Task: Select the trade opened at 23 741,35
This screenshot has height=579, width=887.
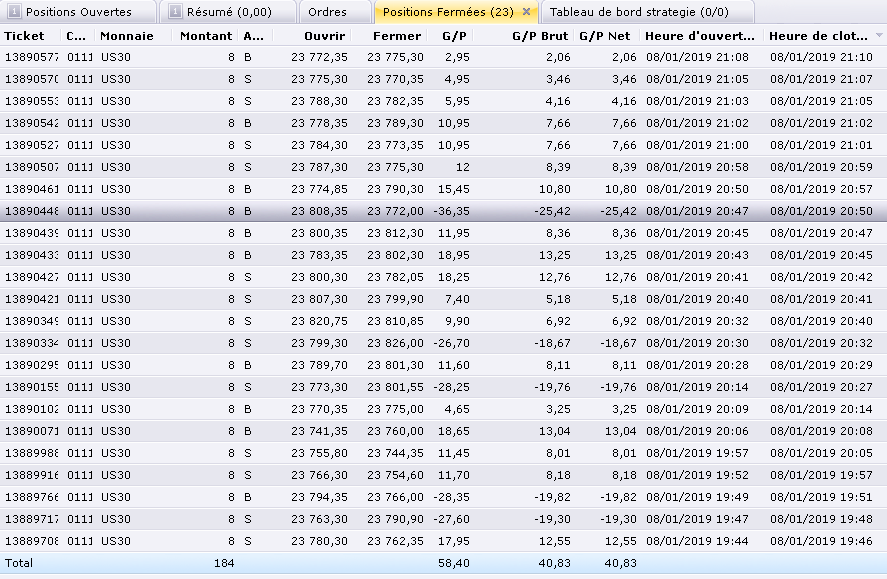Action: coord(320,431)
